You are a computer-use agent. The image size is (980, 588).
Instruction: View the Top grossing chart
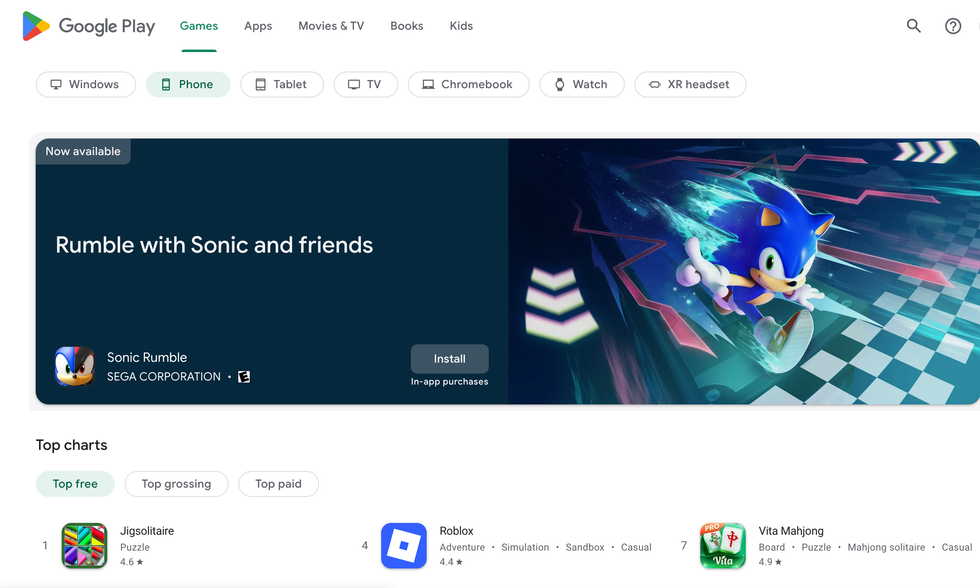click(176, 483)
